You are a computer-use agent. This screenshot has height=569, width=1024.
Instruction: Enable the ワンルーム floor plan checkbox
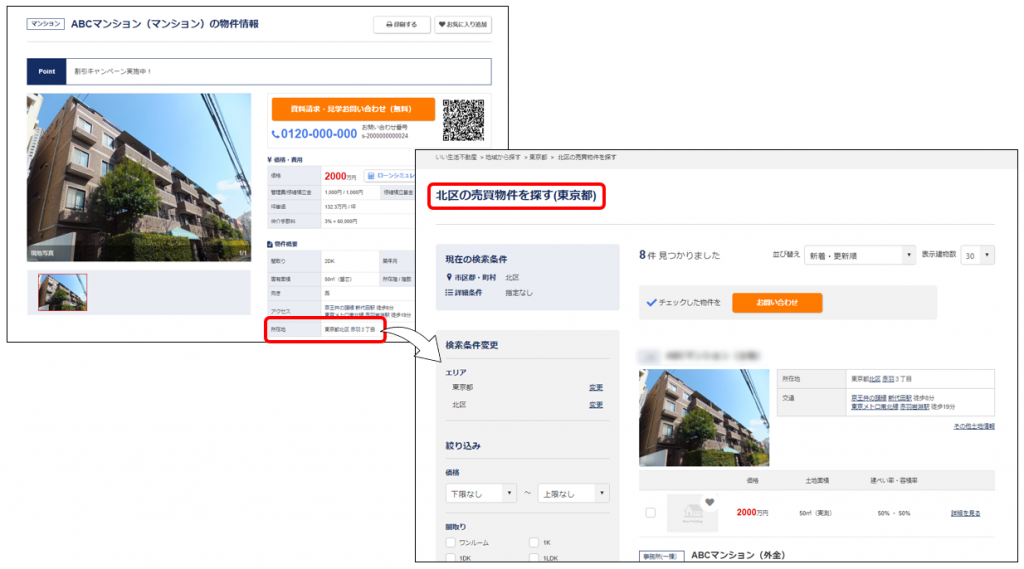(451, 542)
